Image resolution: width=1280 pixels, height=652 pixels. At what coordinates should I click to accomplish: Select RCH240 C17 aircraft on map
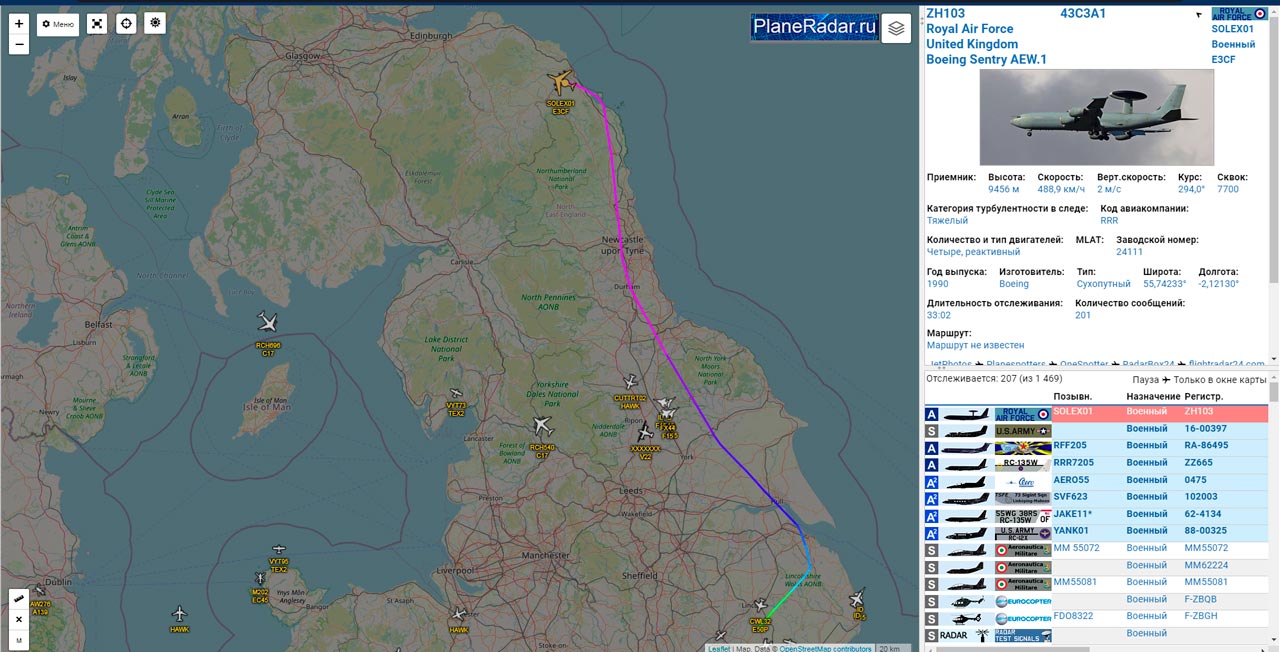click(543, 426)
